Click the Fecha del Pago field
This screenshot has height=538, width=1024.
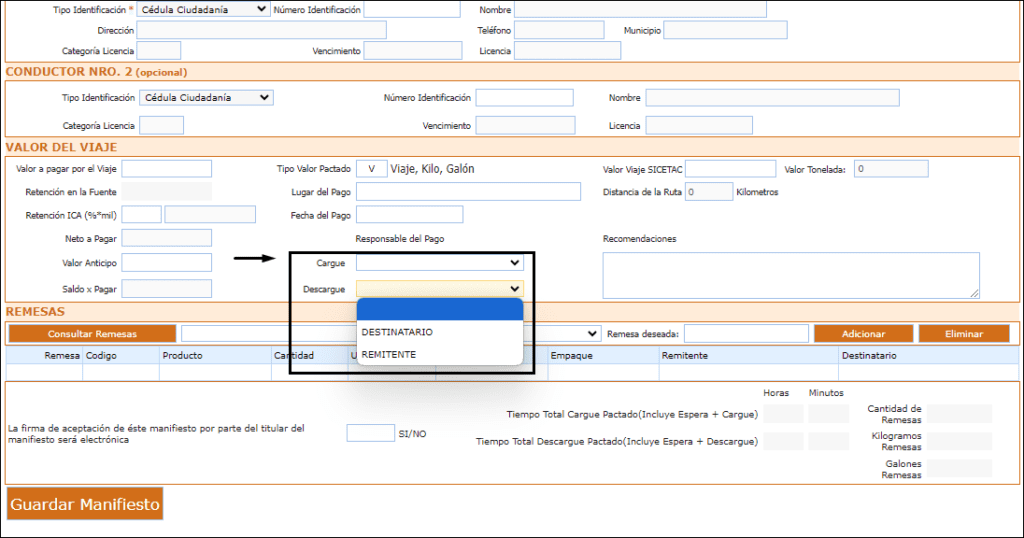(409, 215)
